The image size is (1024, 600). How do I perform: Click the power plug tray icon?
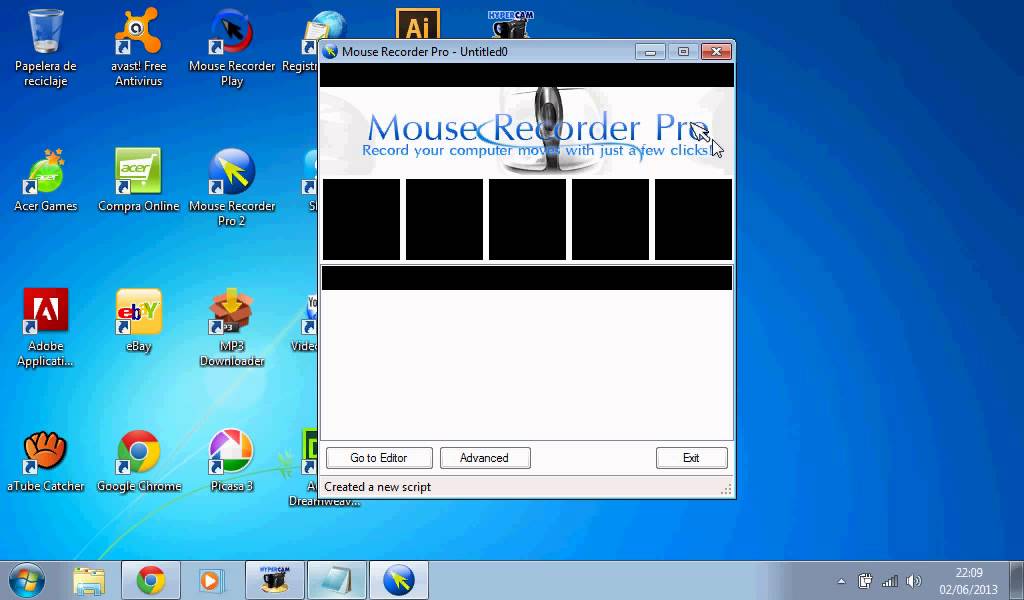(865, 580)
